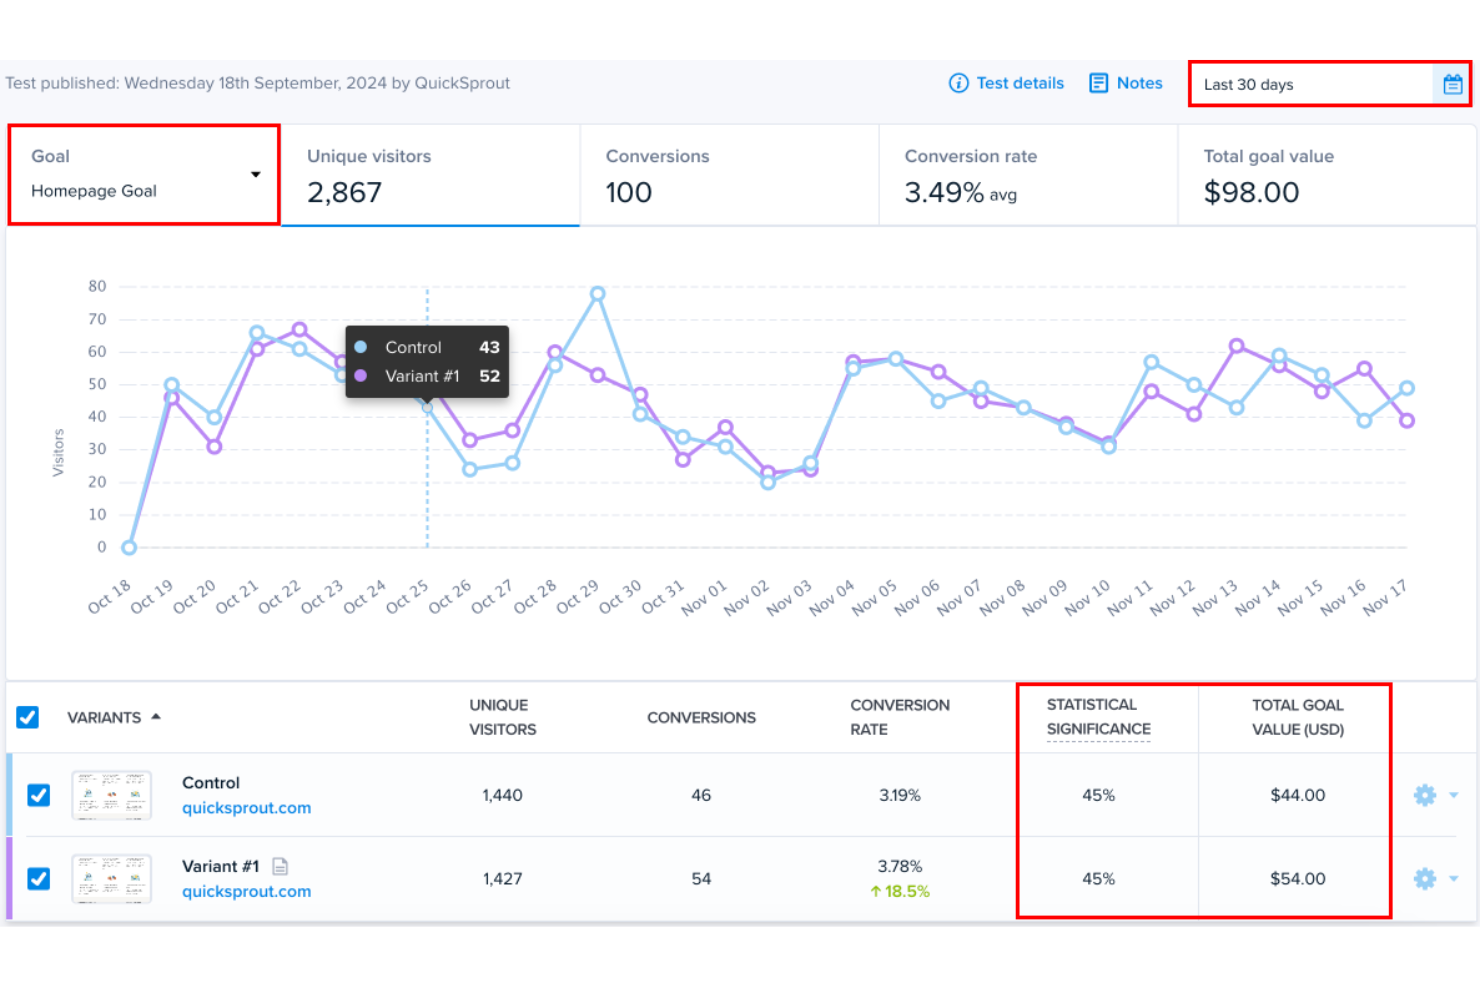The width and height of the screenshot is (1480, 987).
Task: Click the Oct 25 data point on the chart
Action: point(426,405)
